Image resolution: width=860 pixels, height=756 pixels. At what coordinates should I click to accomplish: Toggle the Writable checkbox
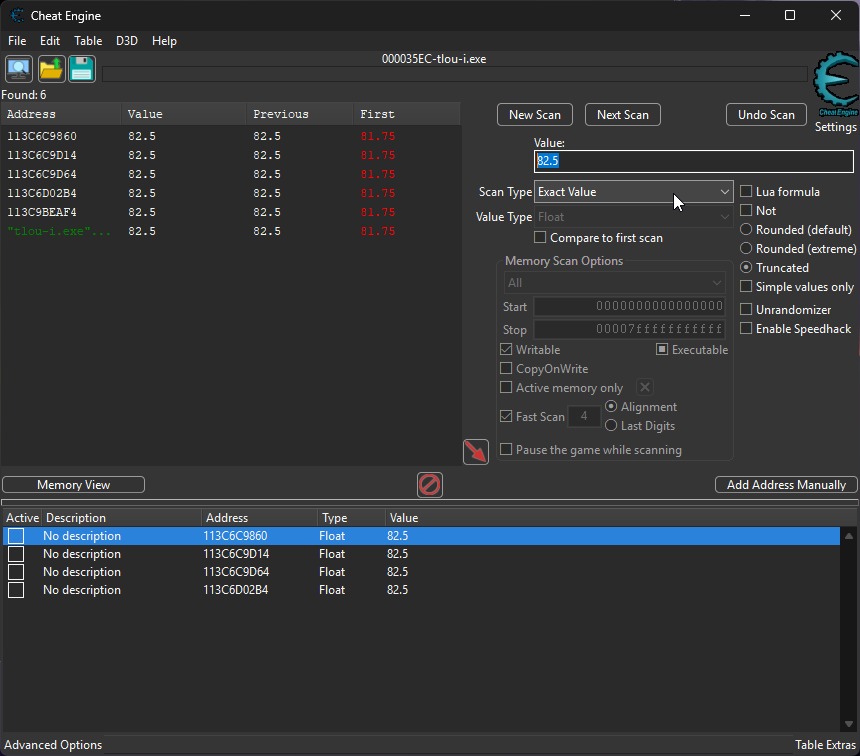point(506,349)
